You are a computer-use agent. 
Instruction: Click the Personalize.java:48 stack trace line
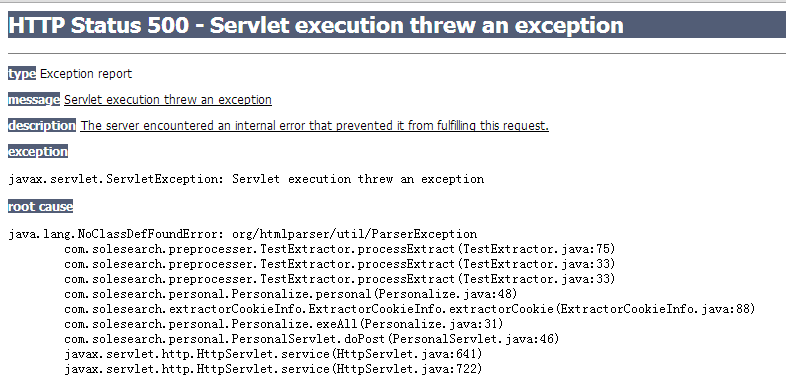click(290, 294)
